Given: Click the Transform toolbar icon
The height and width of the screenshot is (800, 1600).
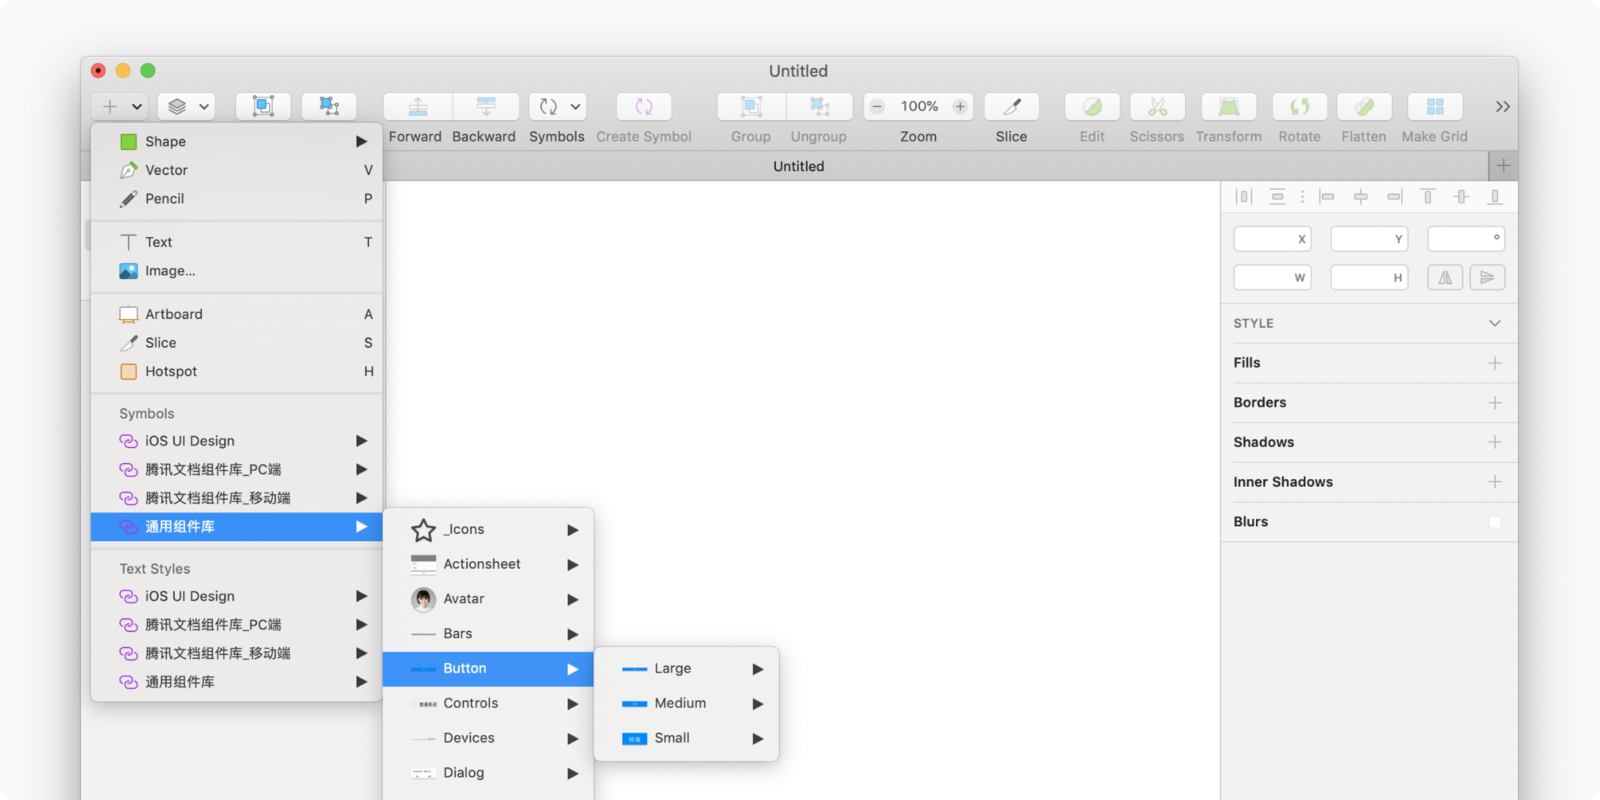Looking at the screenshot, I should 1229,107.
